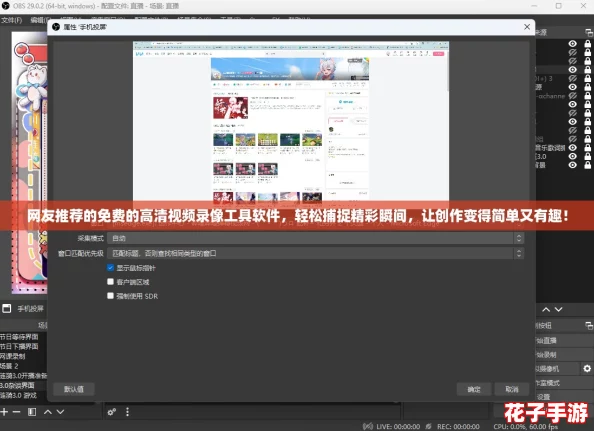The width and height of the screenshot is (594, 431).
Task: Click the arrow stepper of 采集模式 combo
Action: pyautogui.click(x=519, y=238)
